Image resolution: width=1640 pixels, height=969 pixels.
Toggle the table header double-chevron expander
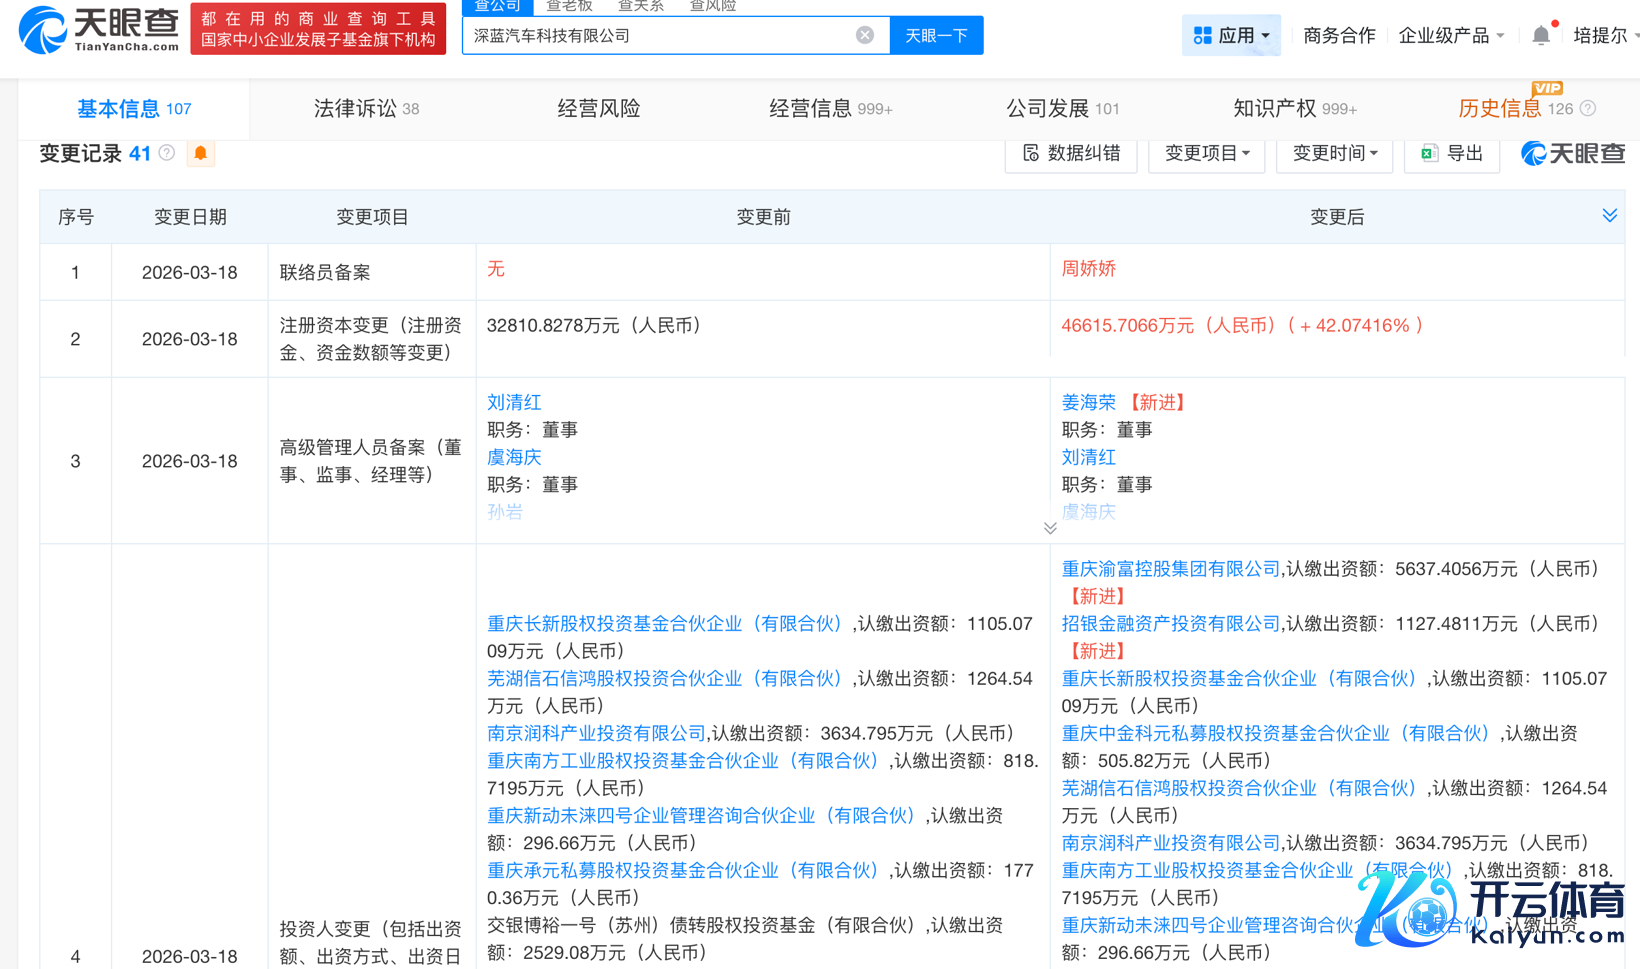[x=1609, y=216]
